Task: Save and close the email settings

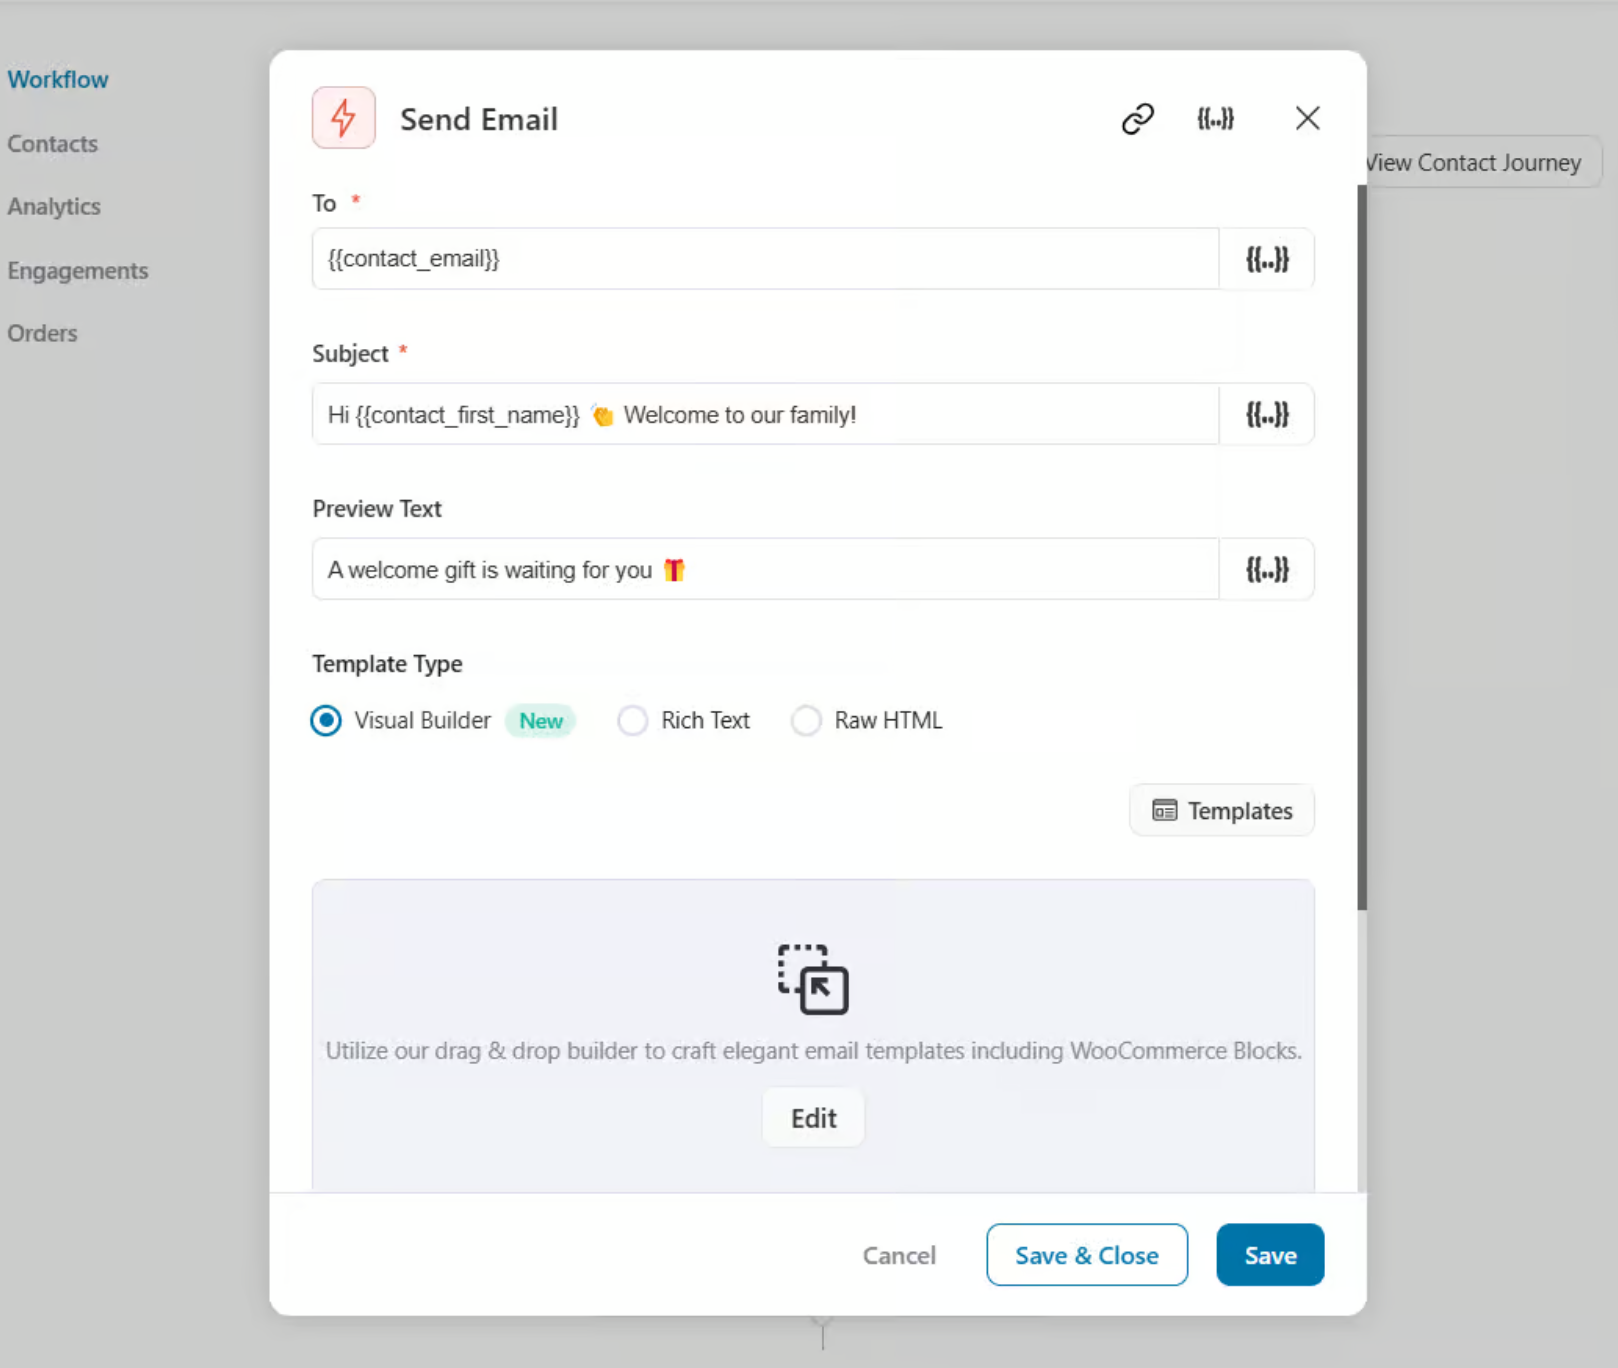Action: coord(1086,1255)
